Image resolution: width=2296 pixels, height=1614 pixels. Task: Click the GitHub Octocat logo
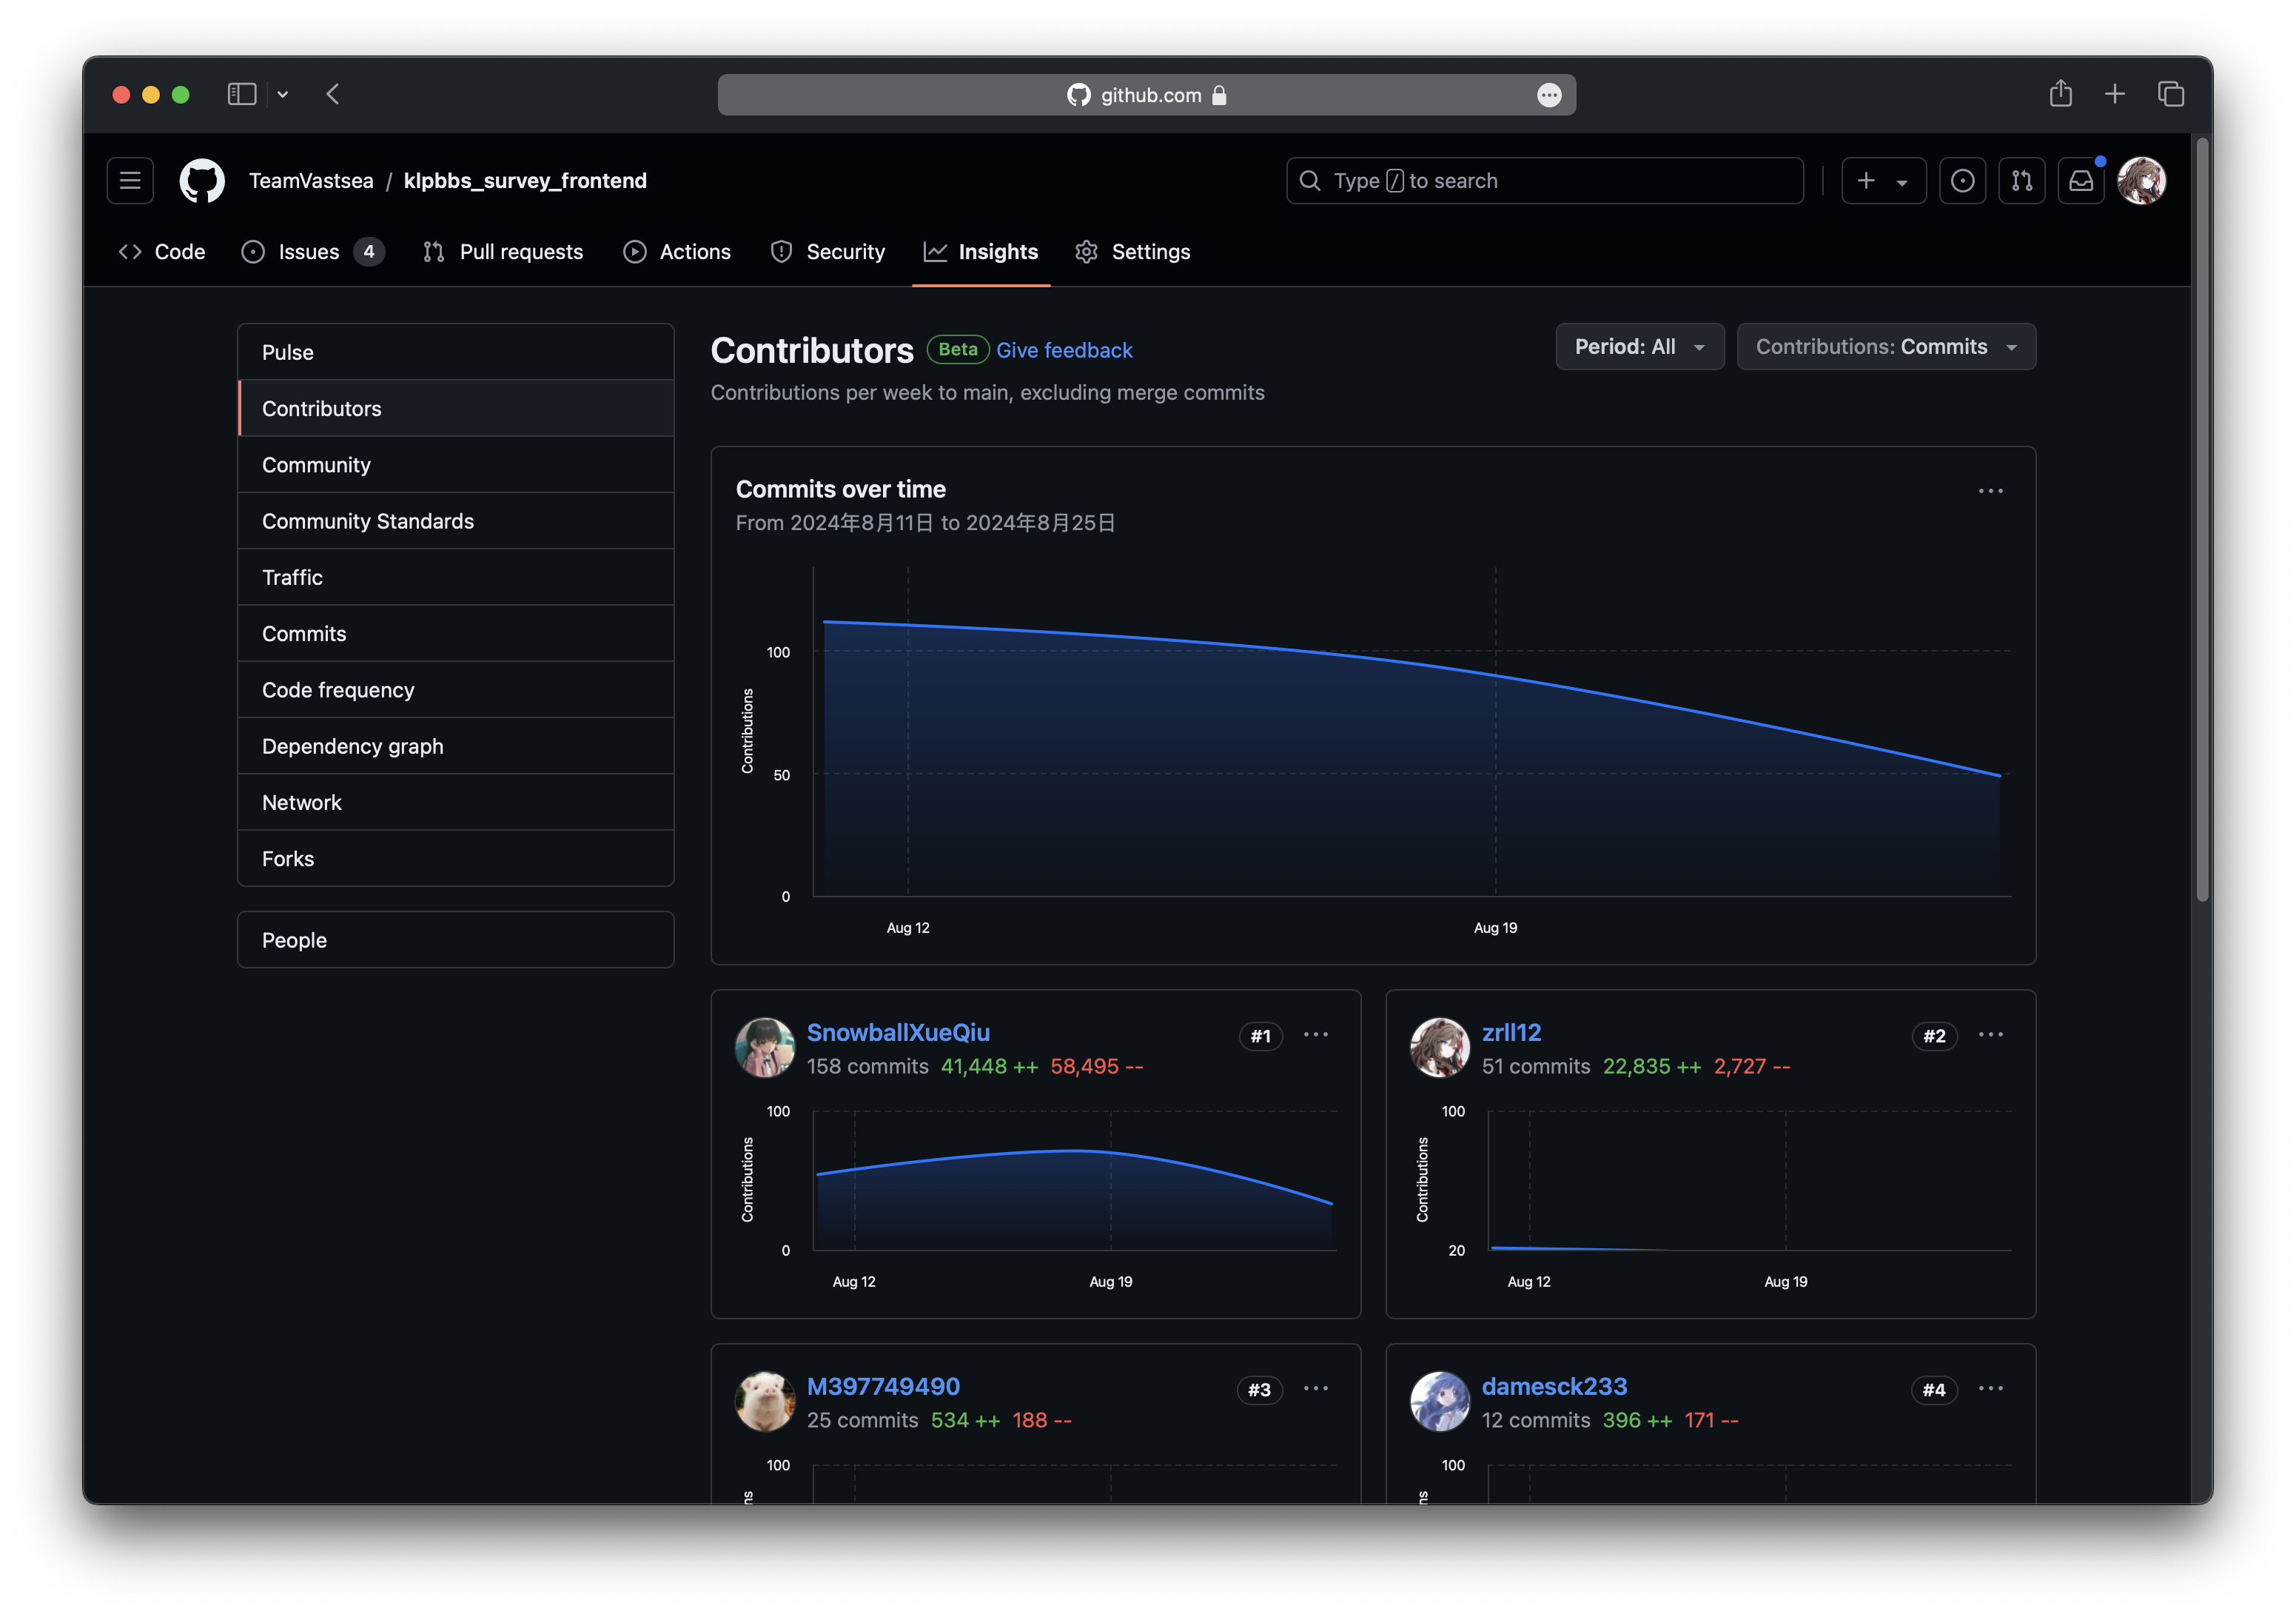pyautogui.click(x=202, y=181)
